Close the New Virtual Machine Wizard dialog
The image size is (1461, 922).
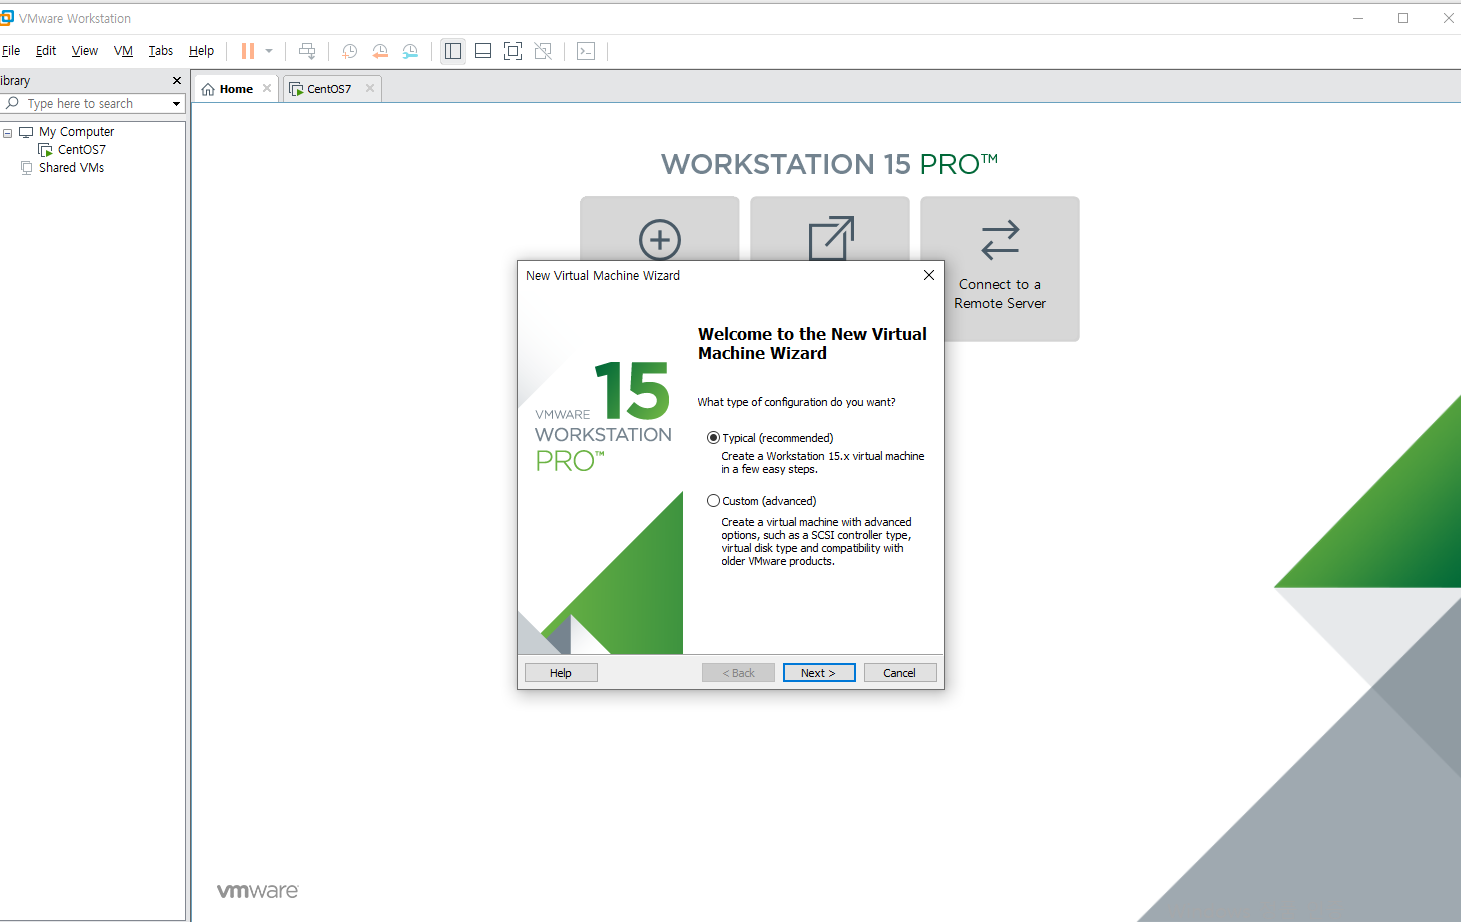click(x=929, y=275)
